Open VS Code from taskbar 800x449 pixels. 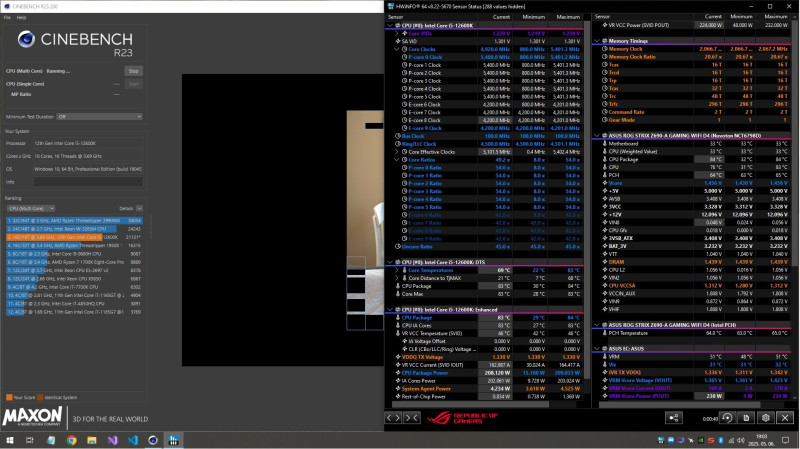pos(133,440)
